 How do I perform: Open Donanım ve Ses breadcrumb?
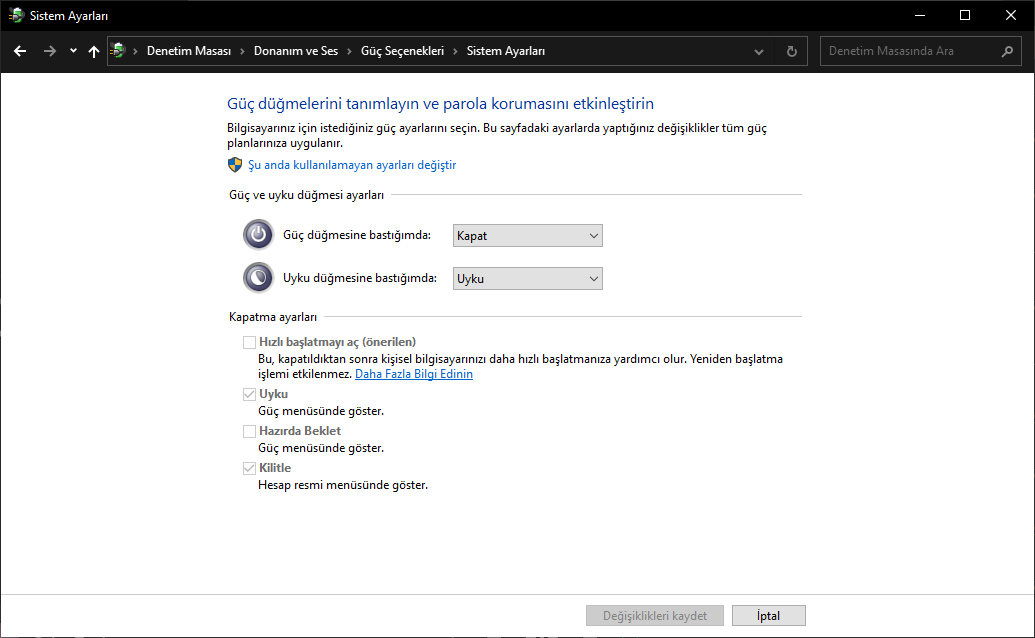296,51
